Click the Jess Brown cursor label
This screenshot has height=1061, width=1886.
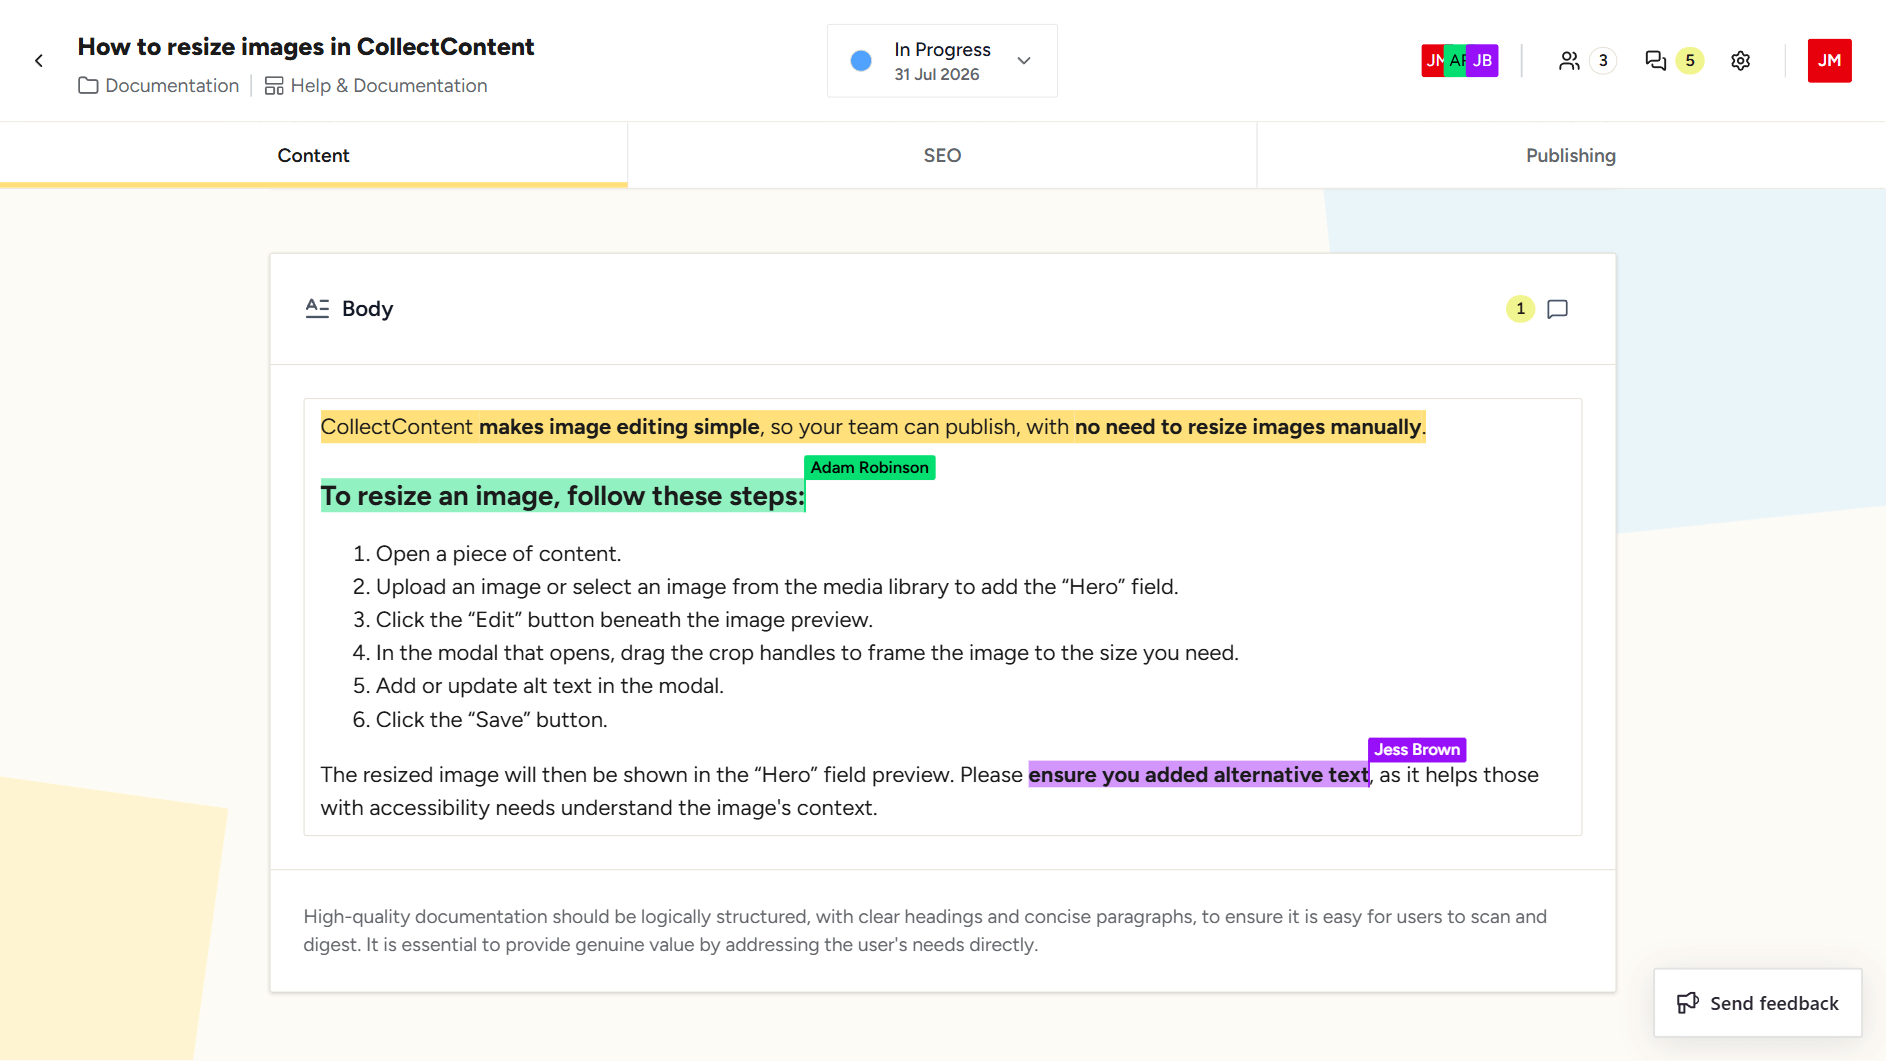[x=1417, y=750]
